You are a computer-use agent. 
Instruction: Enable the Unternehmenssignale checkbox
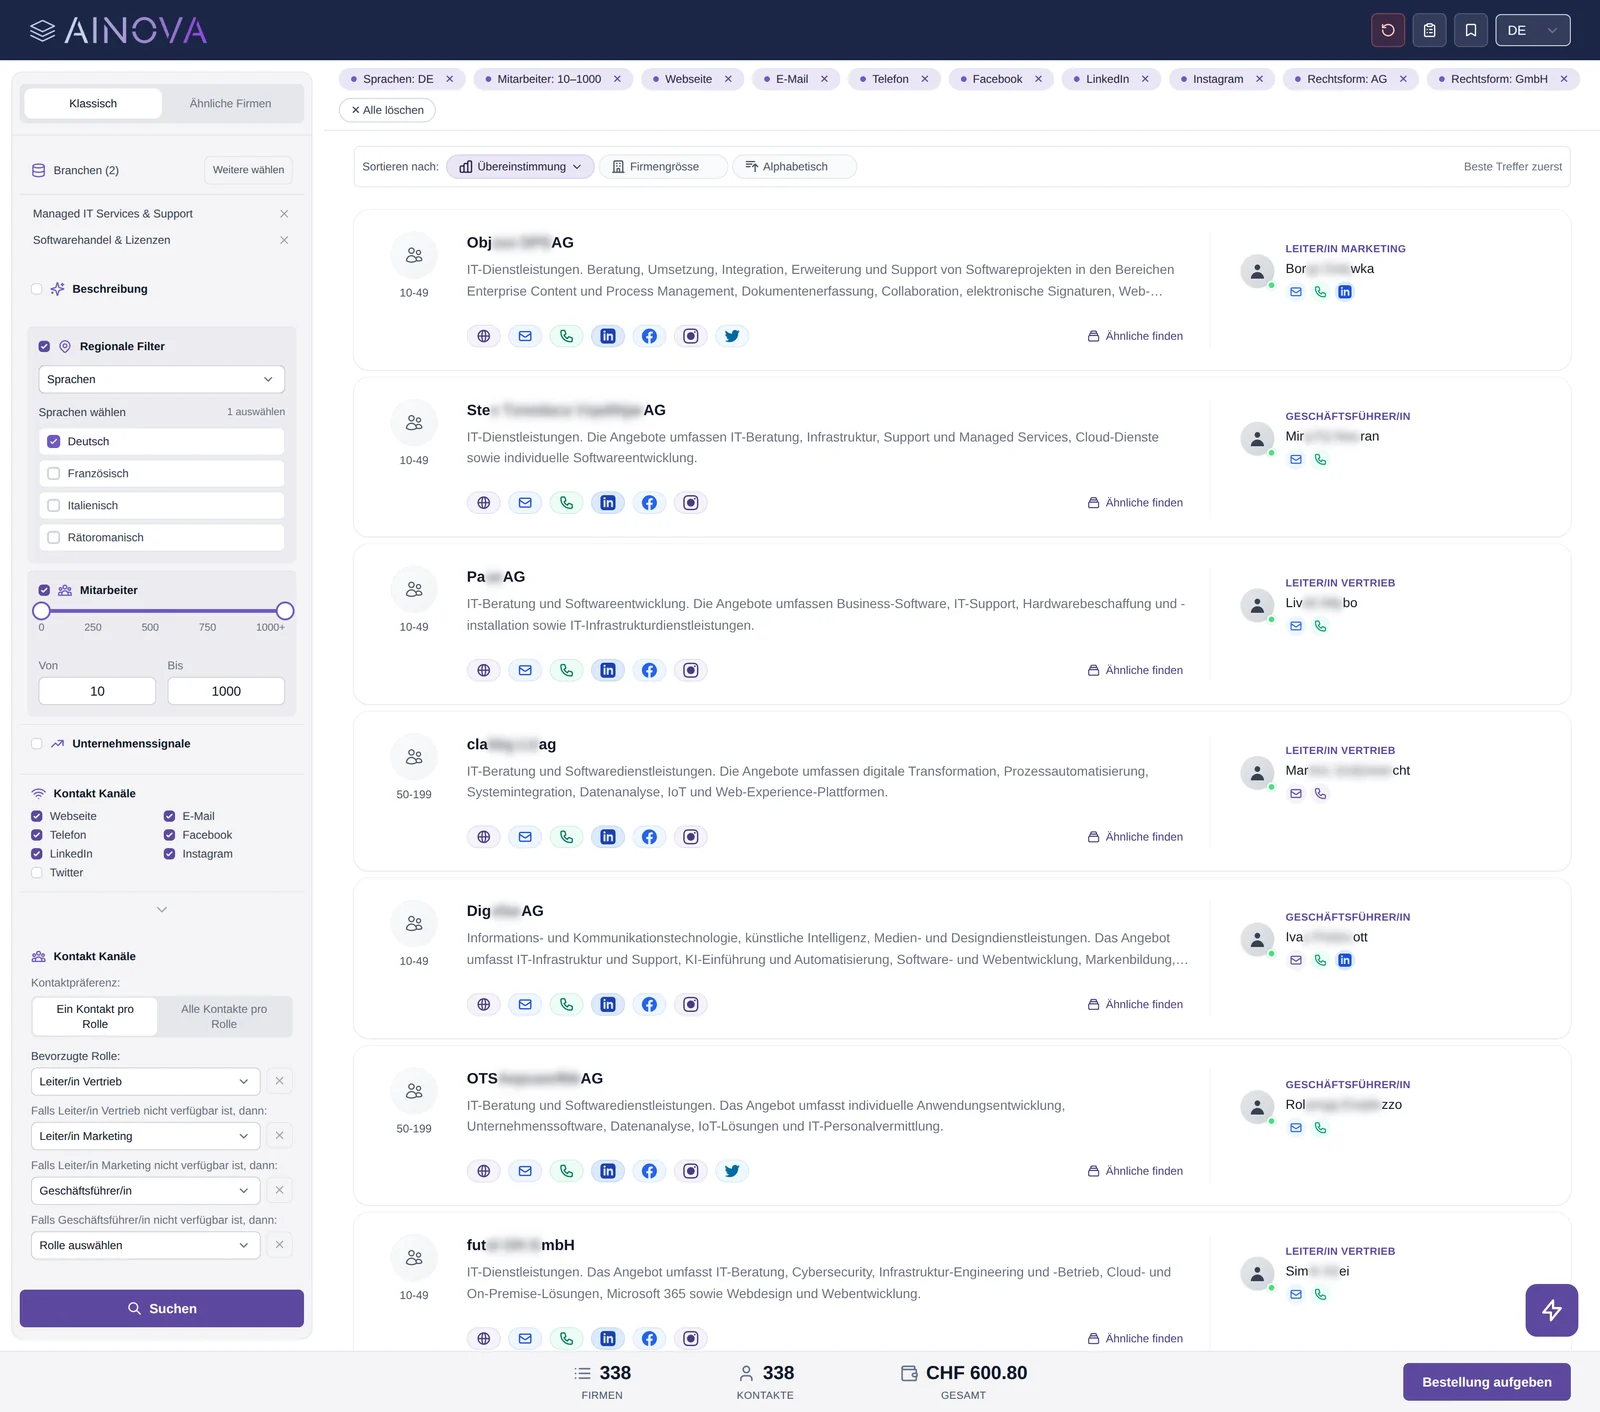tap(37, 744)
